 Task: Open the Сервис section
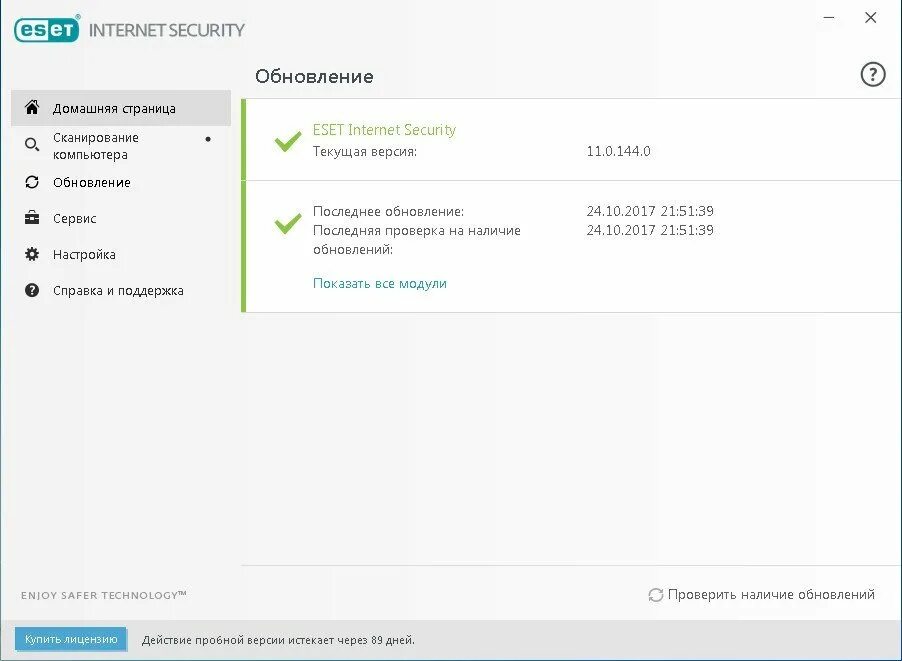click(121, 219)
